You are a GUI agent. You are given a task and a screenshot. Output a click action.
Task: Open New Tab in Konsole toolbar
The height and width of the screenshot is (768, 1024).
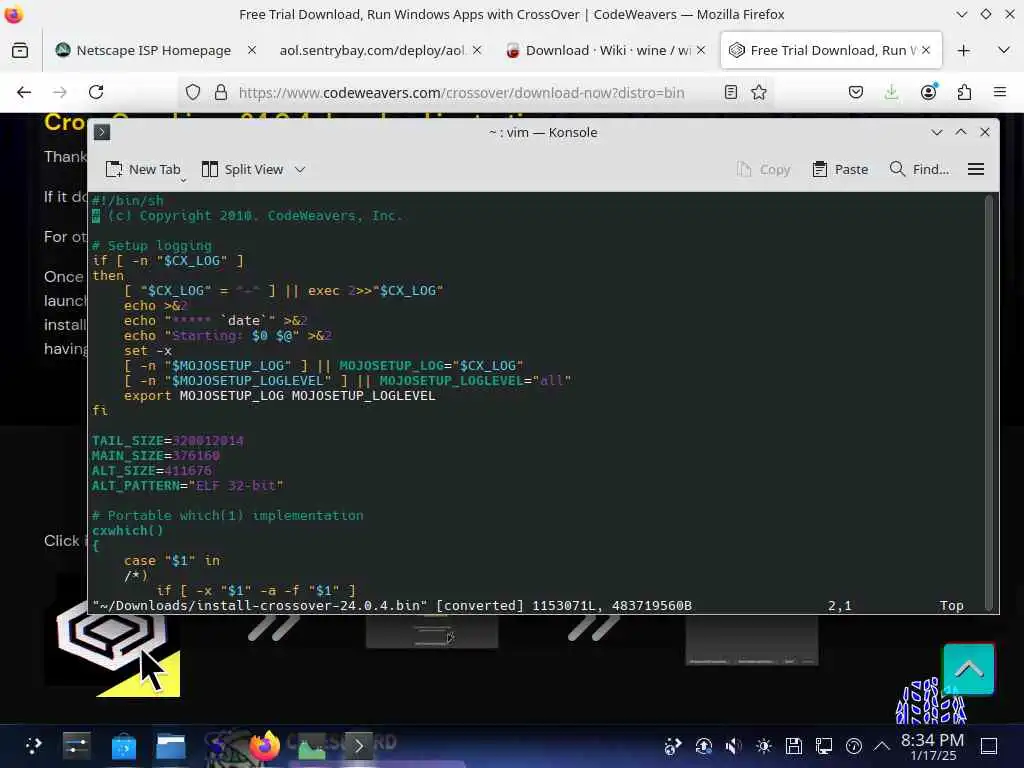pos(143,170)
